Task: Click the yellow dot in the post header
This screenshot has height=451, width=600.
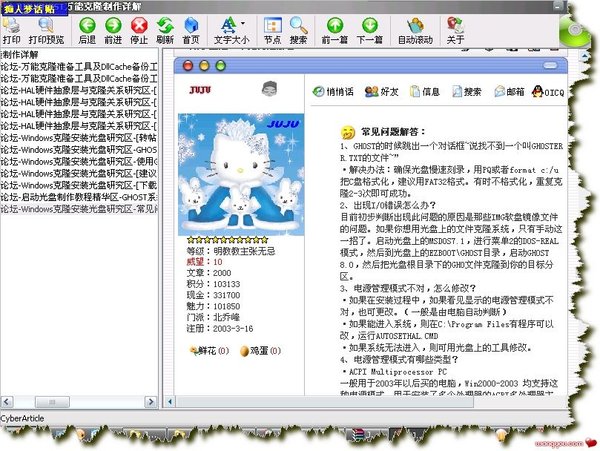Action: [x=204, y=66]
